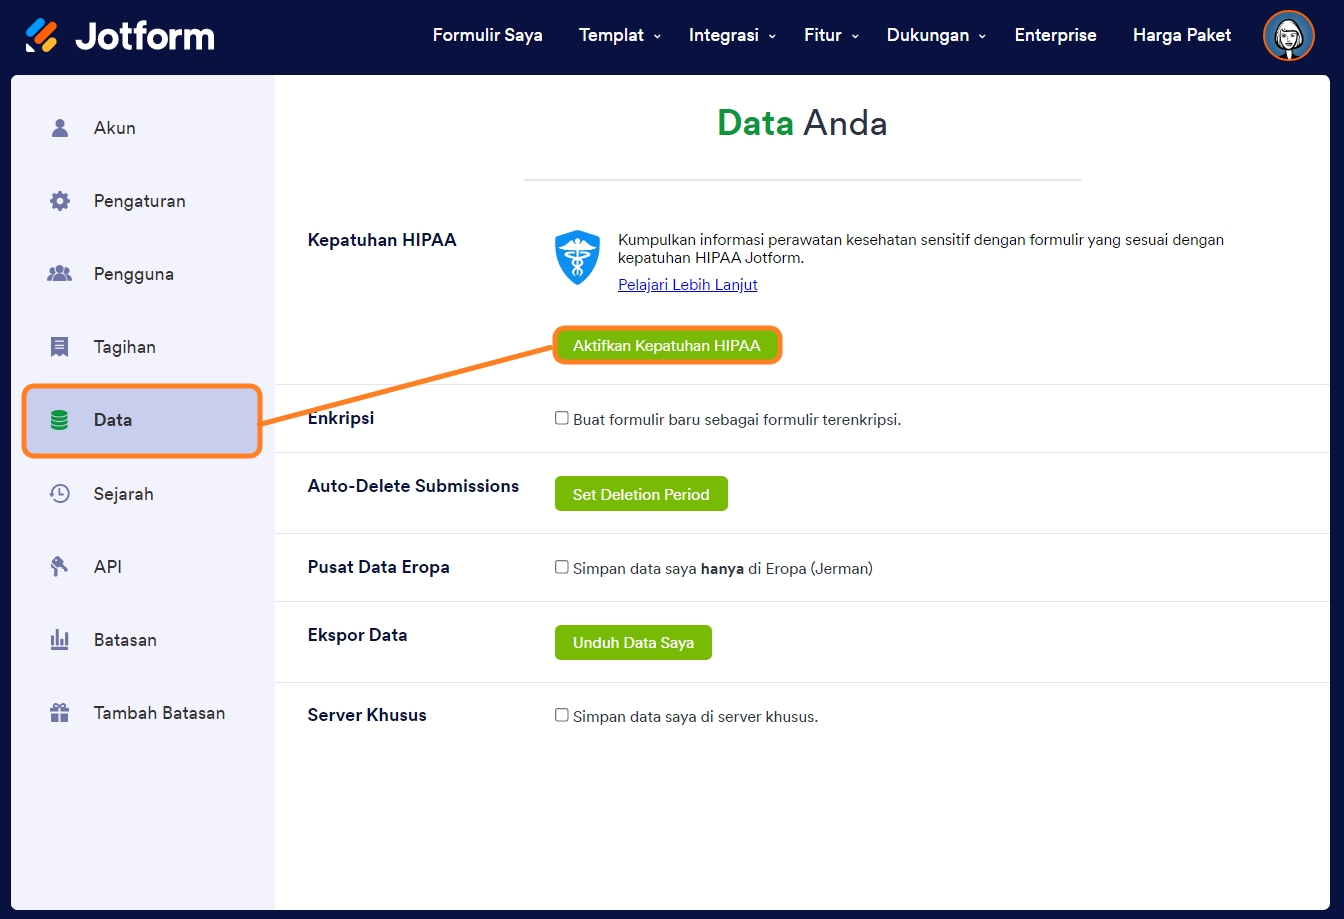Open the user avatar menu
The height and width of the screenshot is (919, 1344).
1289,36
